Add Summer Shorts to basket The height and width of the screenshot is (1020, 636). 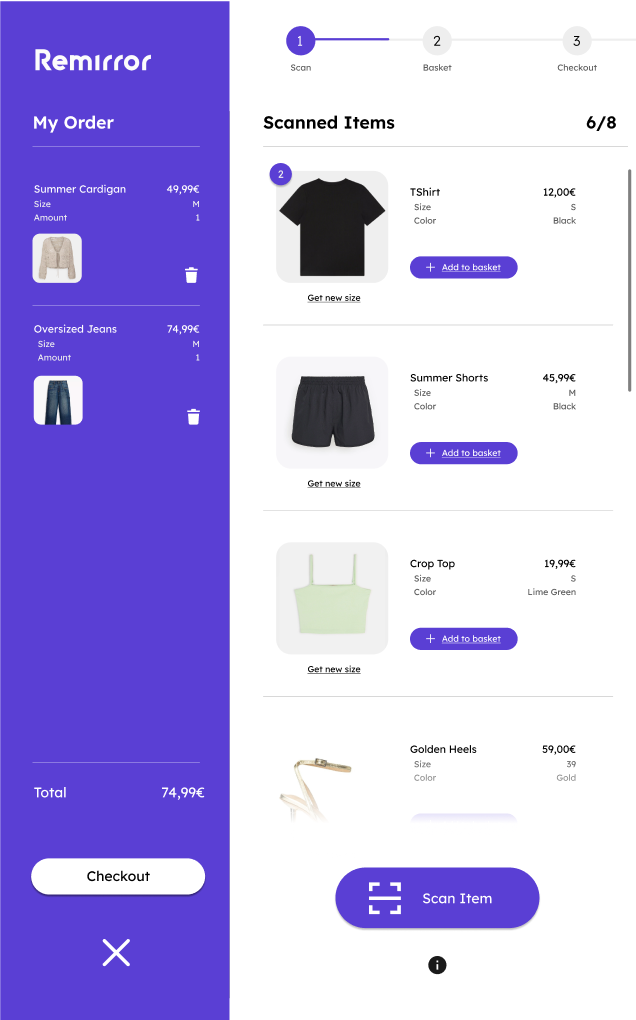464,453
